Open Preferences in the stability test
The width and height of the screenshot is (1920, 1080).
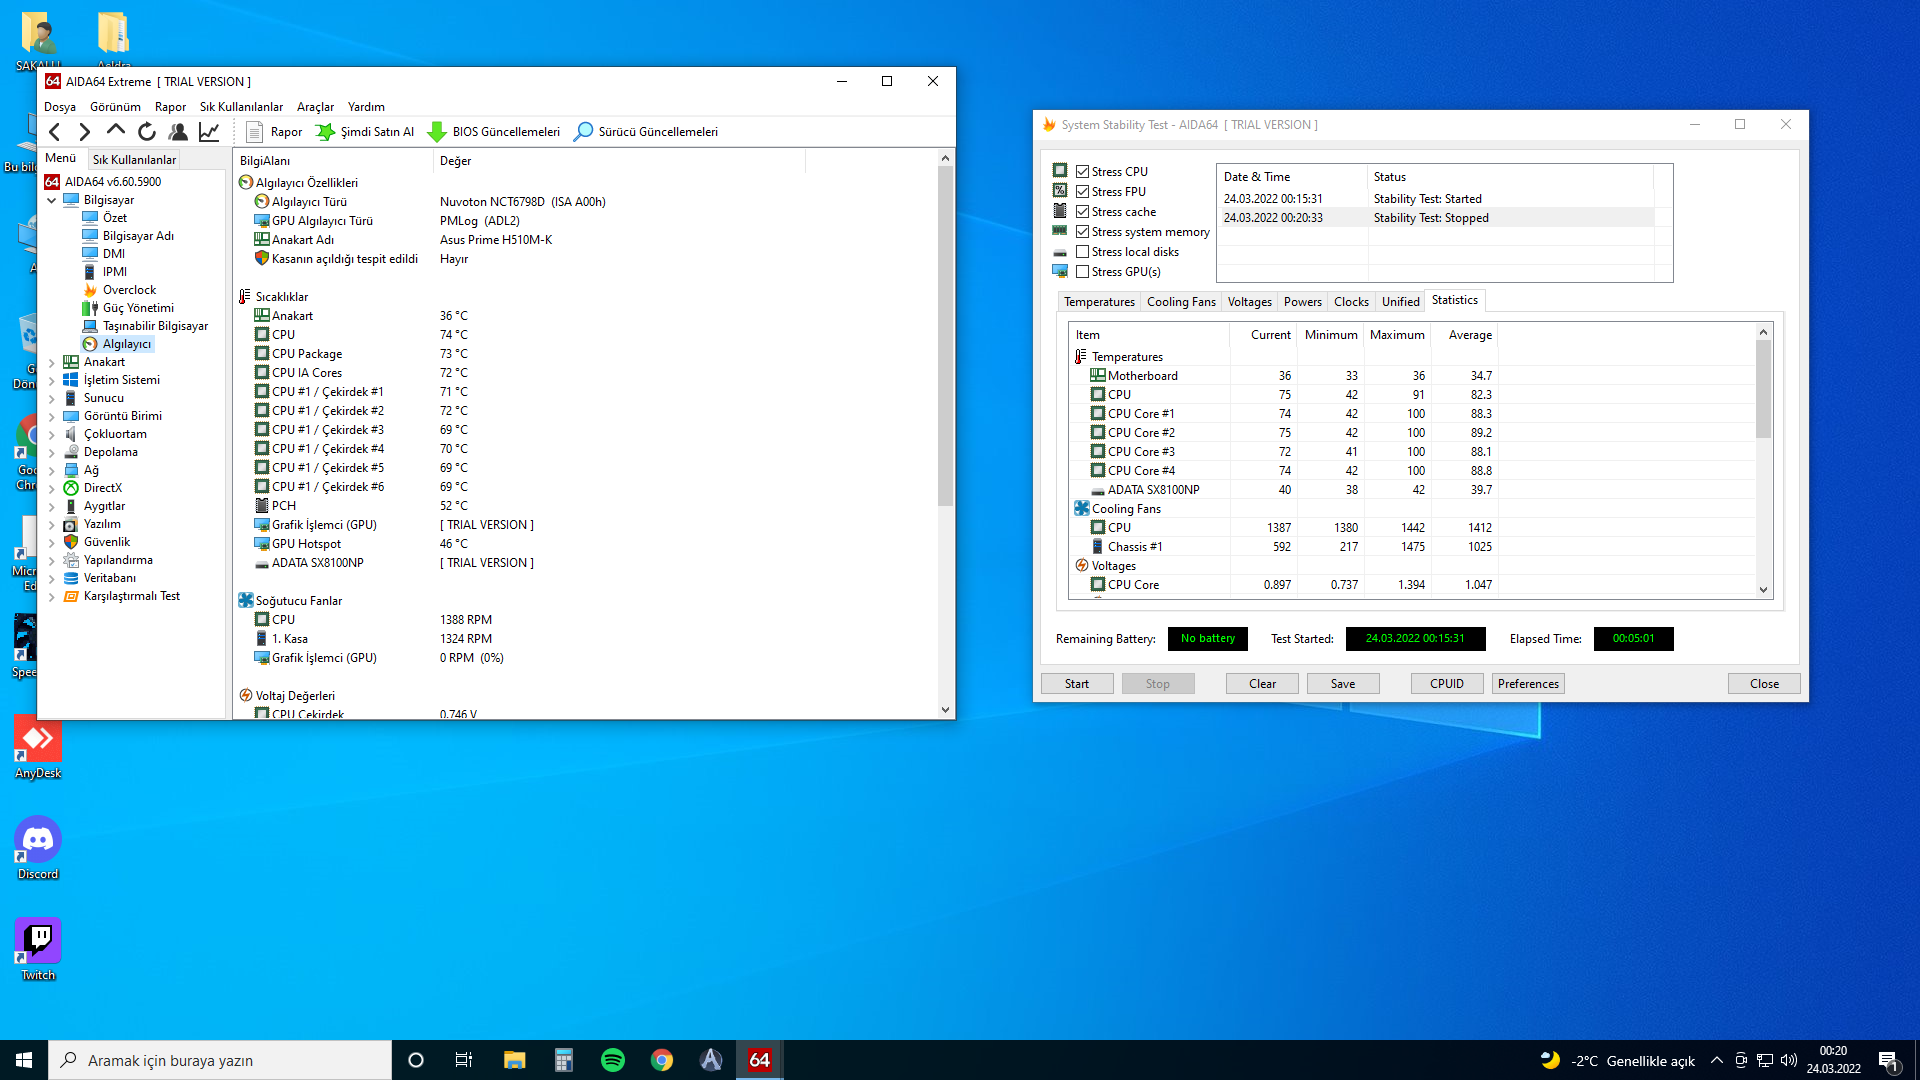1528,684
